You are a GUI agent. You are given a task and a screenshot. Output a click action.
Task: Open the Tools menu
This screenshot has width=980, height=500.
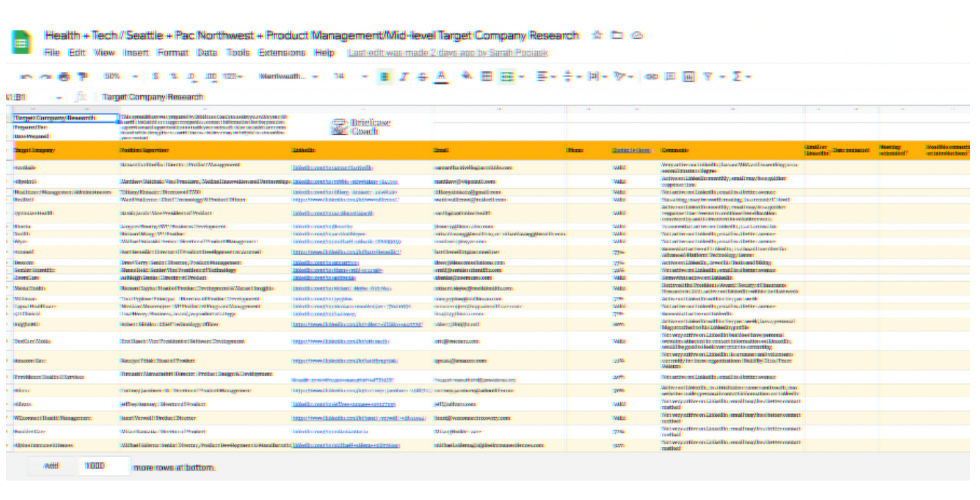click(x=238, y=52)
